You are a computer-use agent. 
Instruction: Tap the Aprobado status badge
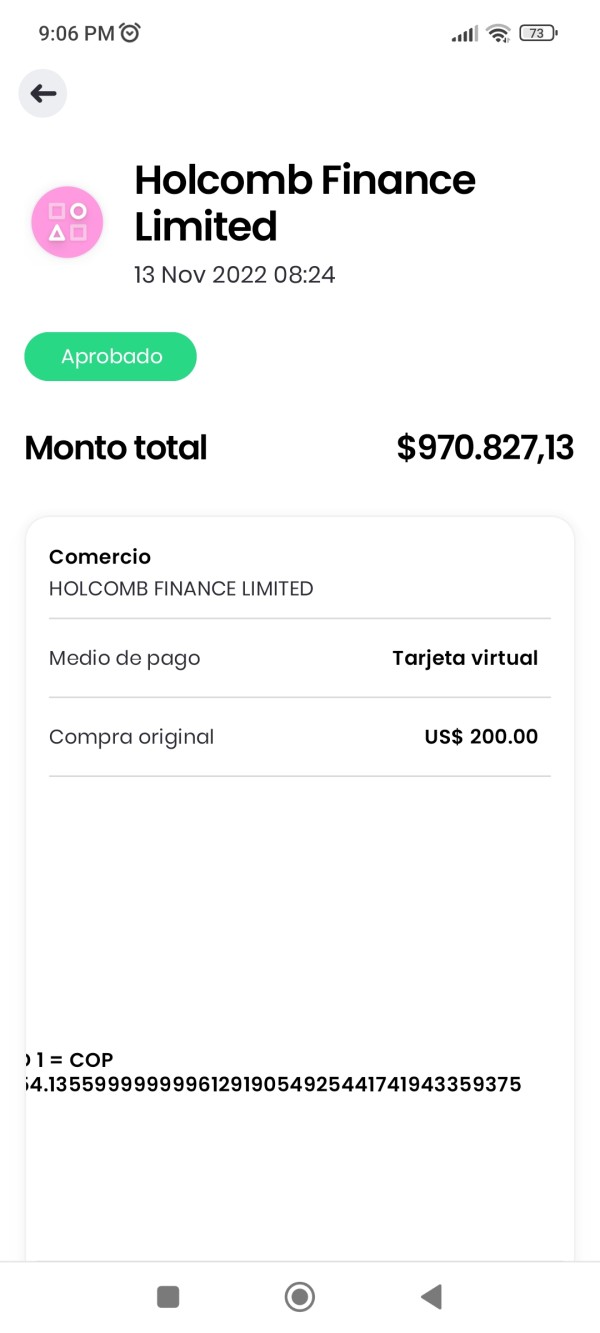coord(110,357)
